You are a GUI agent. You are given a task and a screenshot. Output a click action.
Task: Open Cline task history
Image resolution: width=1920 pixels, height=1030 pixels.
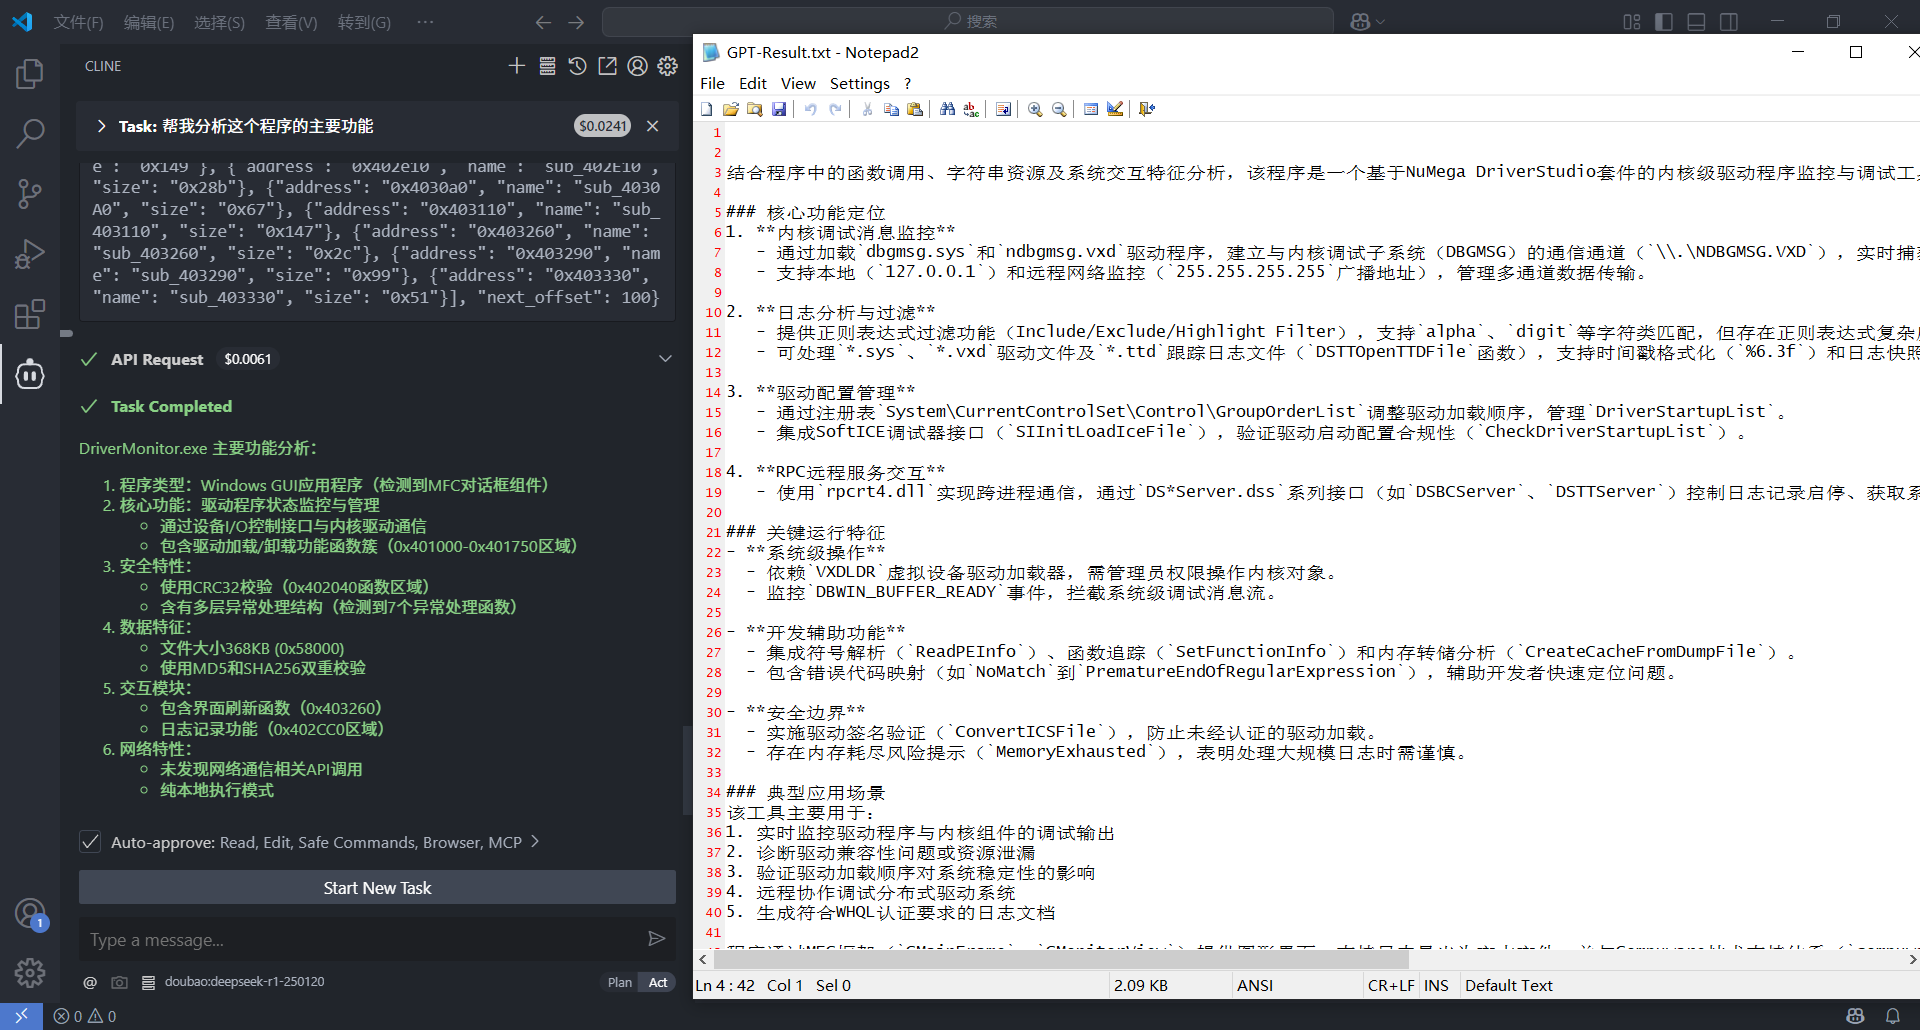(x=577, y=66)
